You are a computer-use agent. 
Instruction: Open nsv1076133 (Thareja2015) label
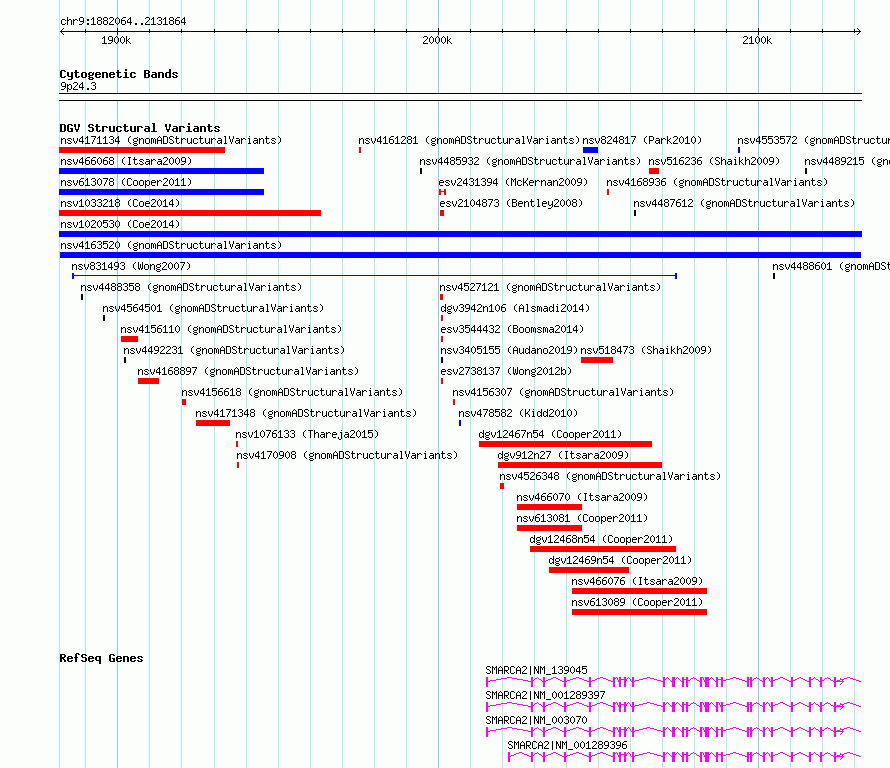(x=307, y=434)
